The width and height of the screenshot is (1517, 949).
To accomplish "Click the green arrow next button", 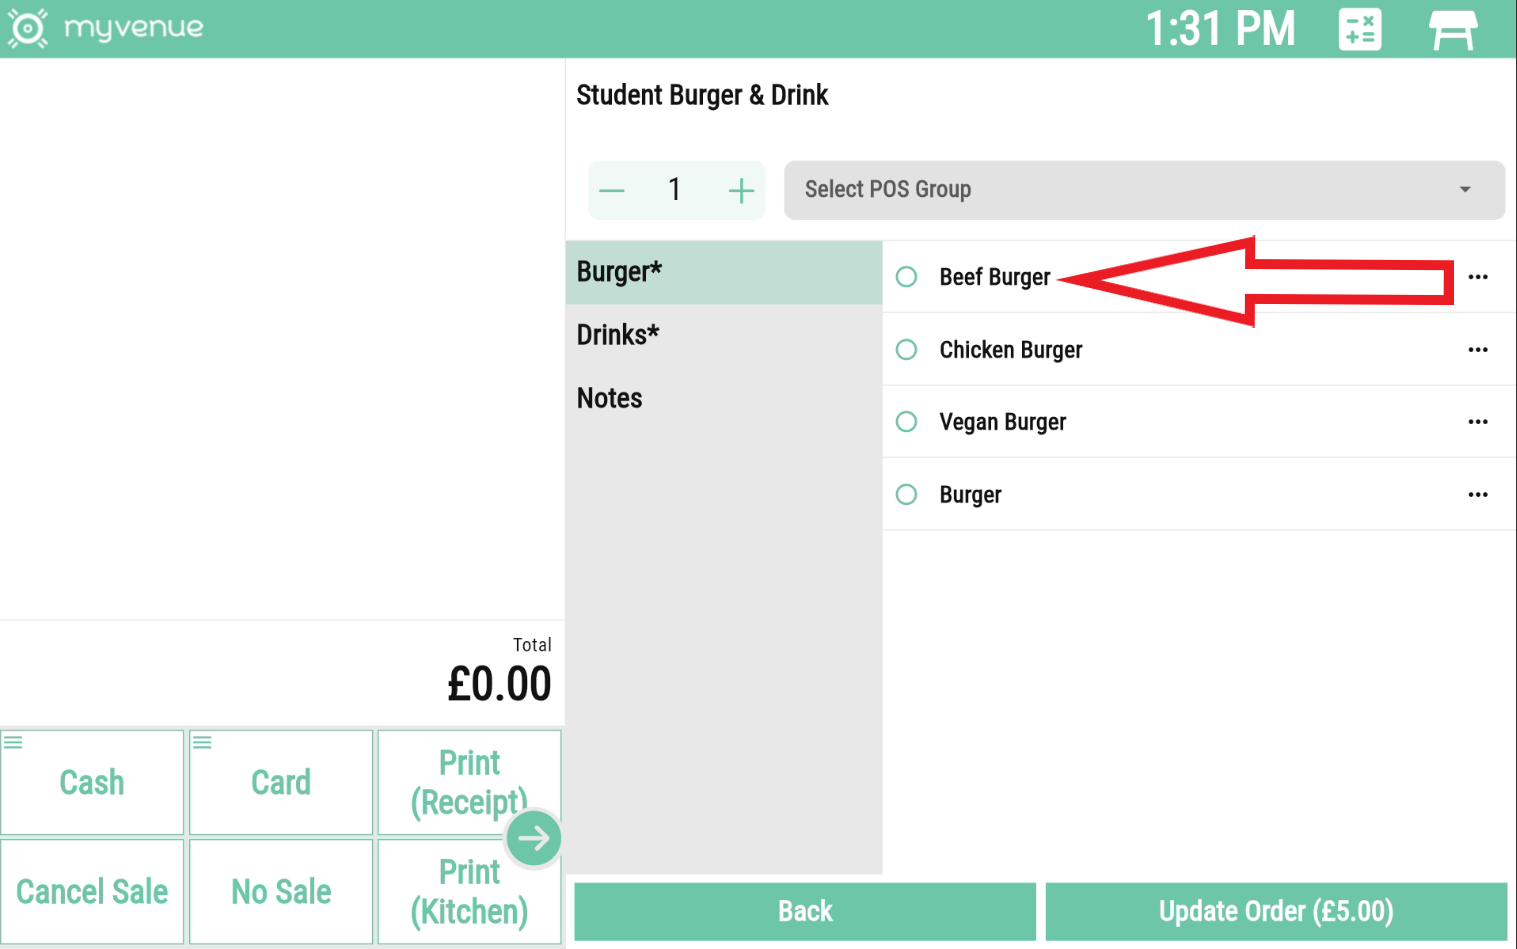I will point(534,838).
